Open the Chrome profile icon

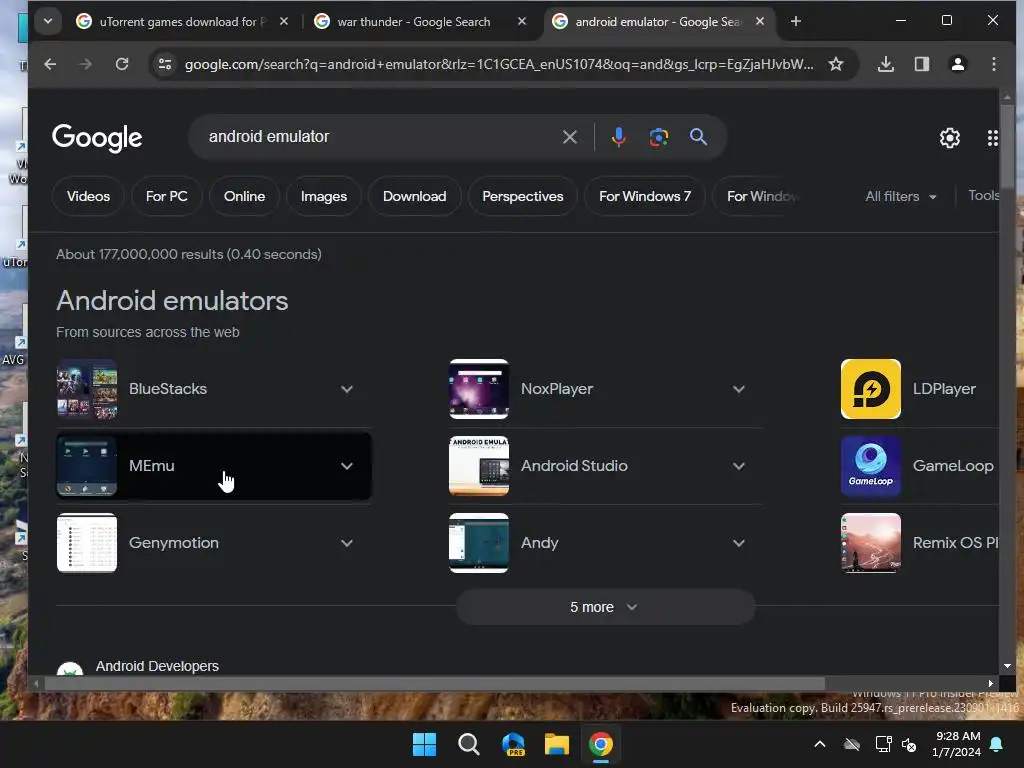[957, 64]
